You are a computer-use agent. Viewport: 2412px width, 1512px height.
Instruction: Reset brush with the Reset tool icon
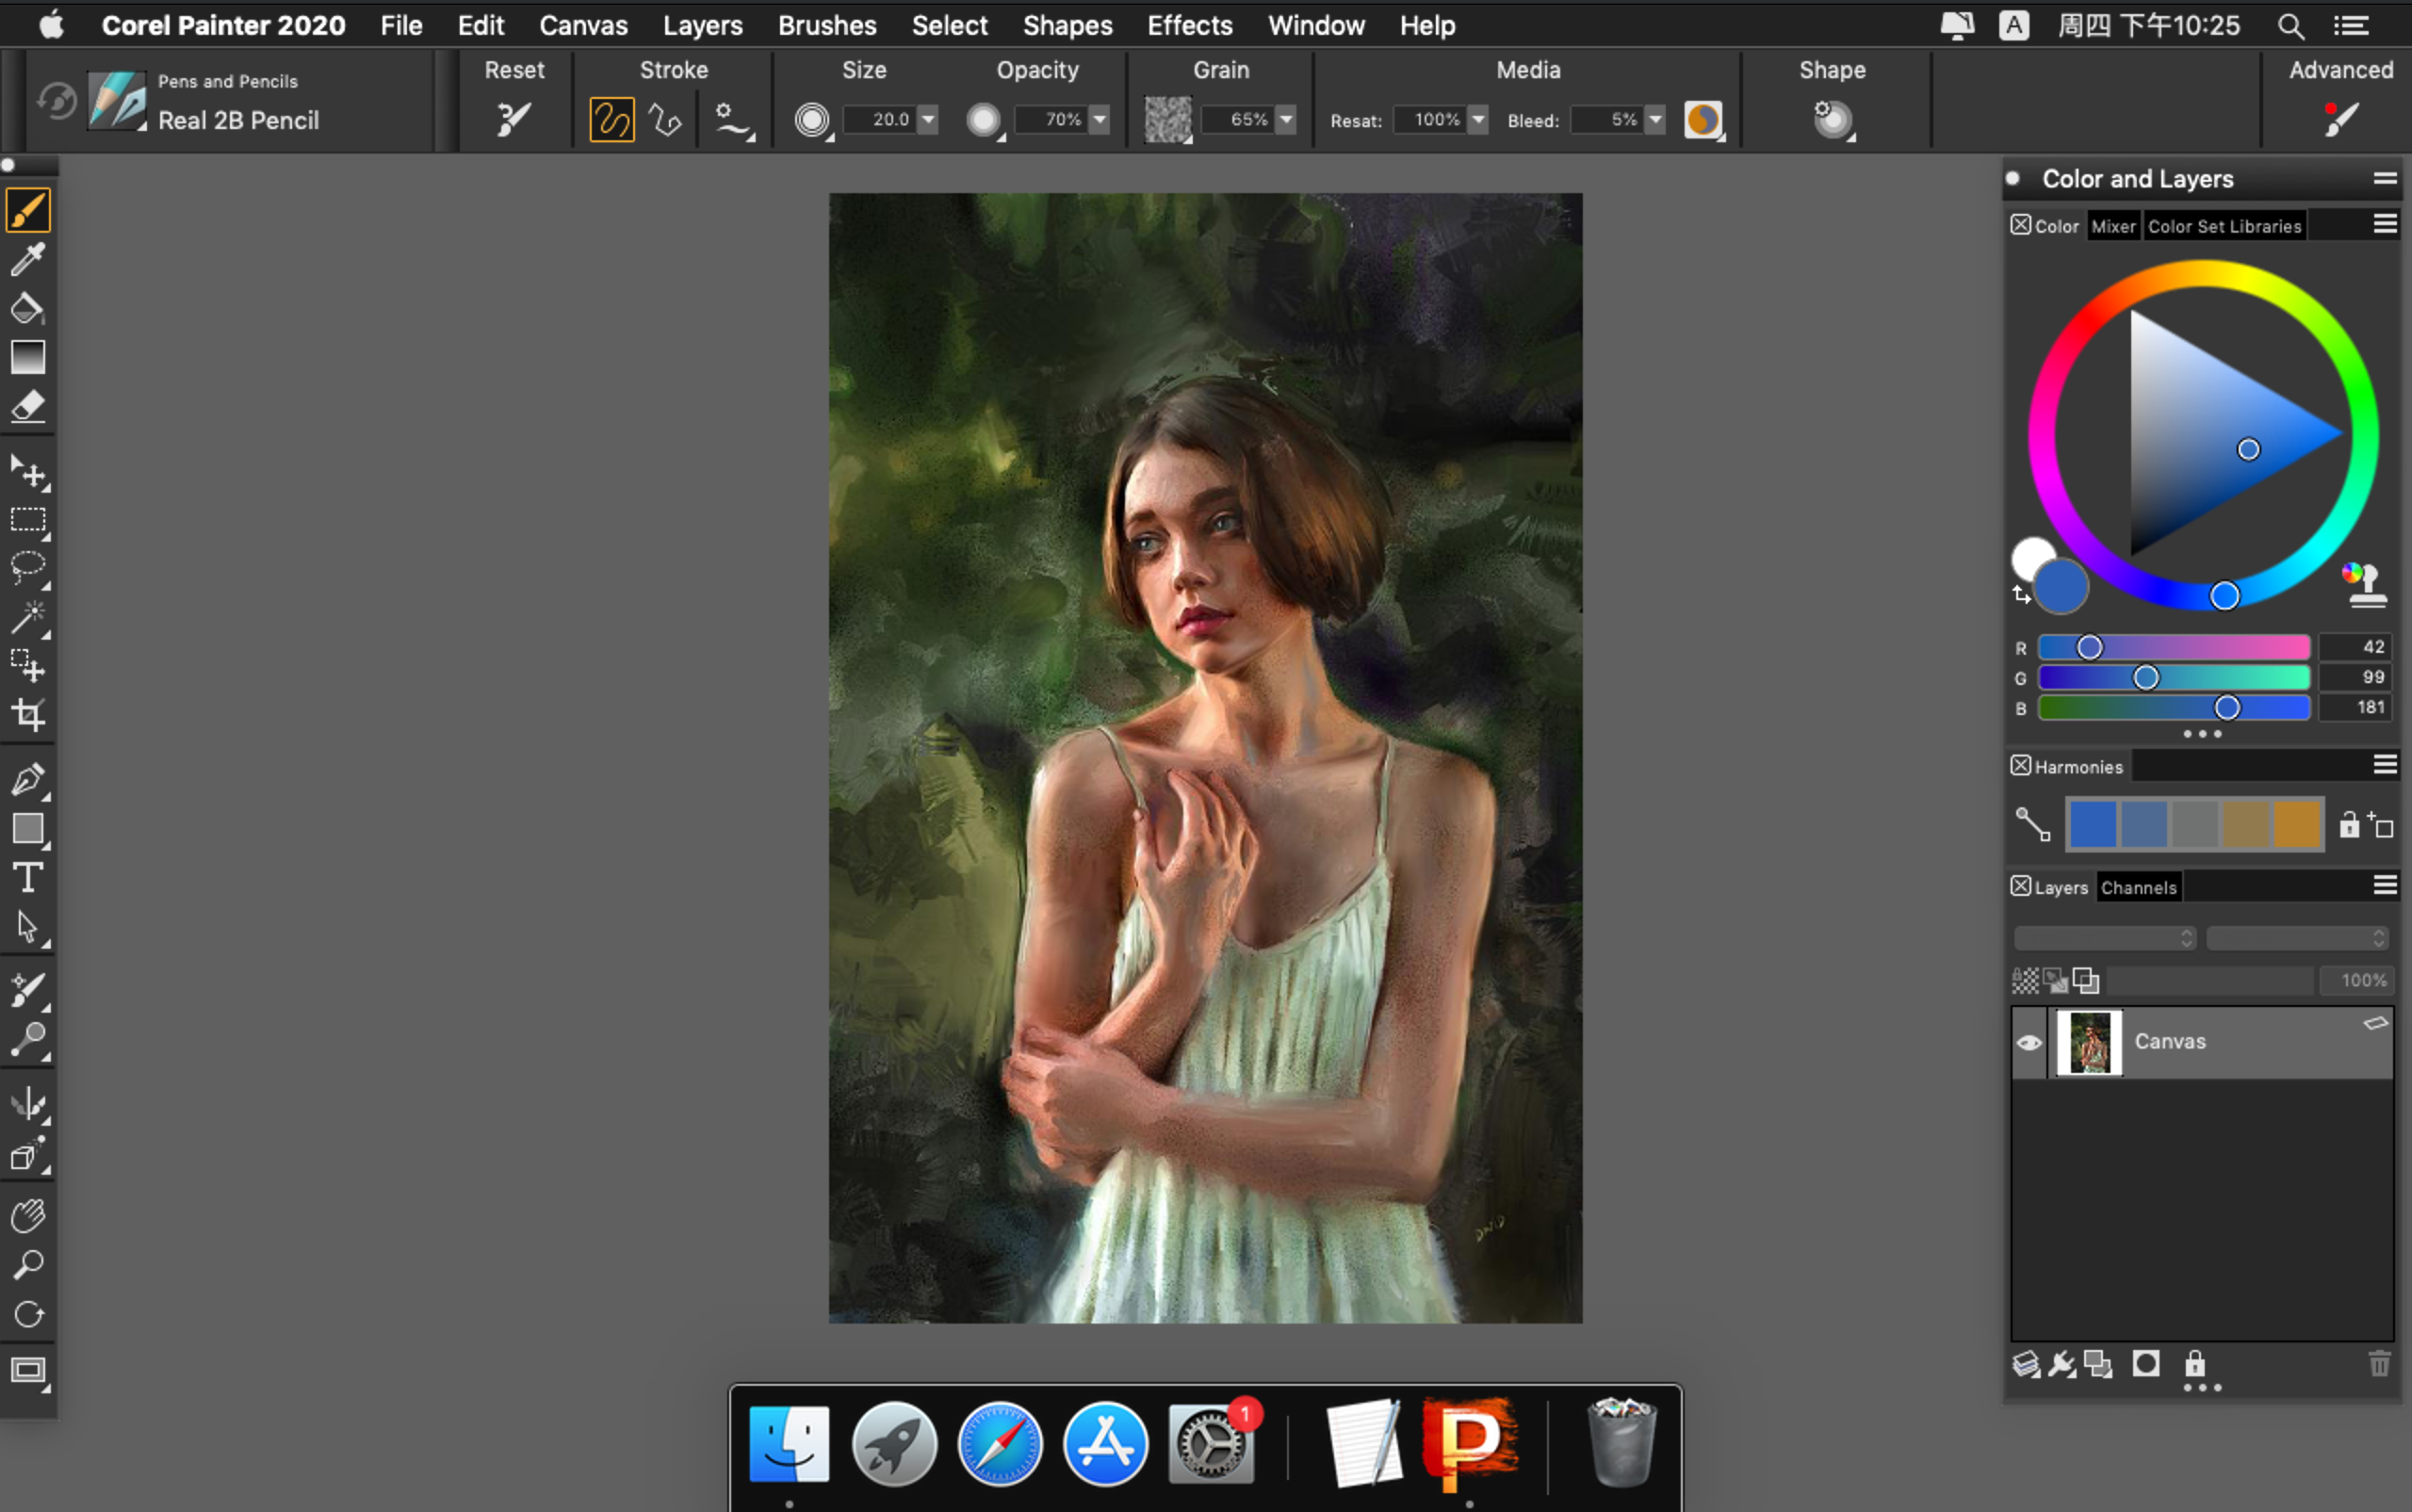[x=514, y=120]
